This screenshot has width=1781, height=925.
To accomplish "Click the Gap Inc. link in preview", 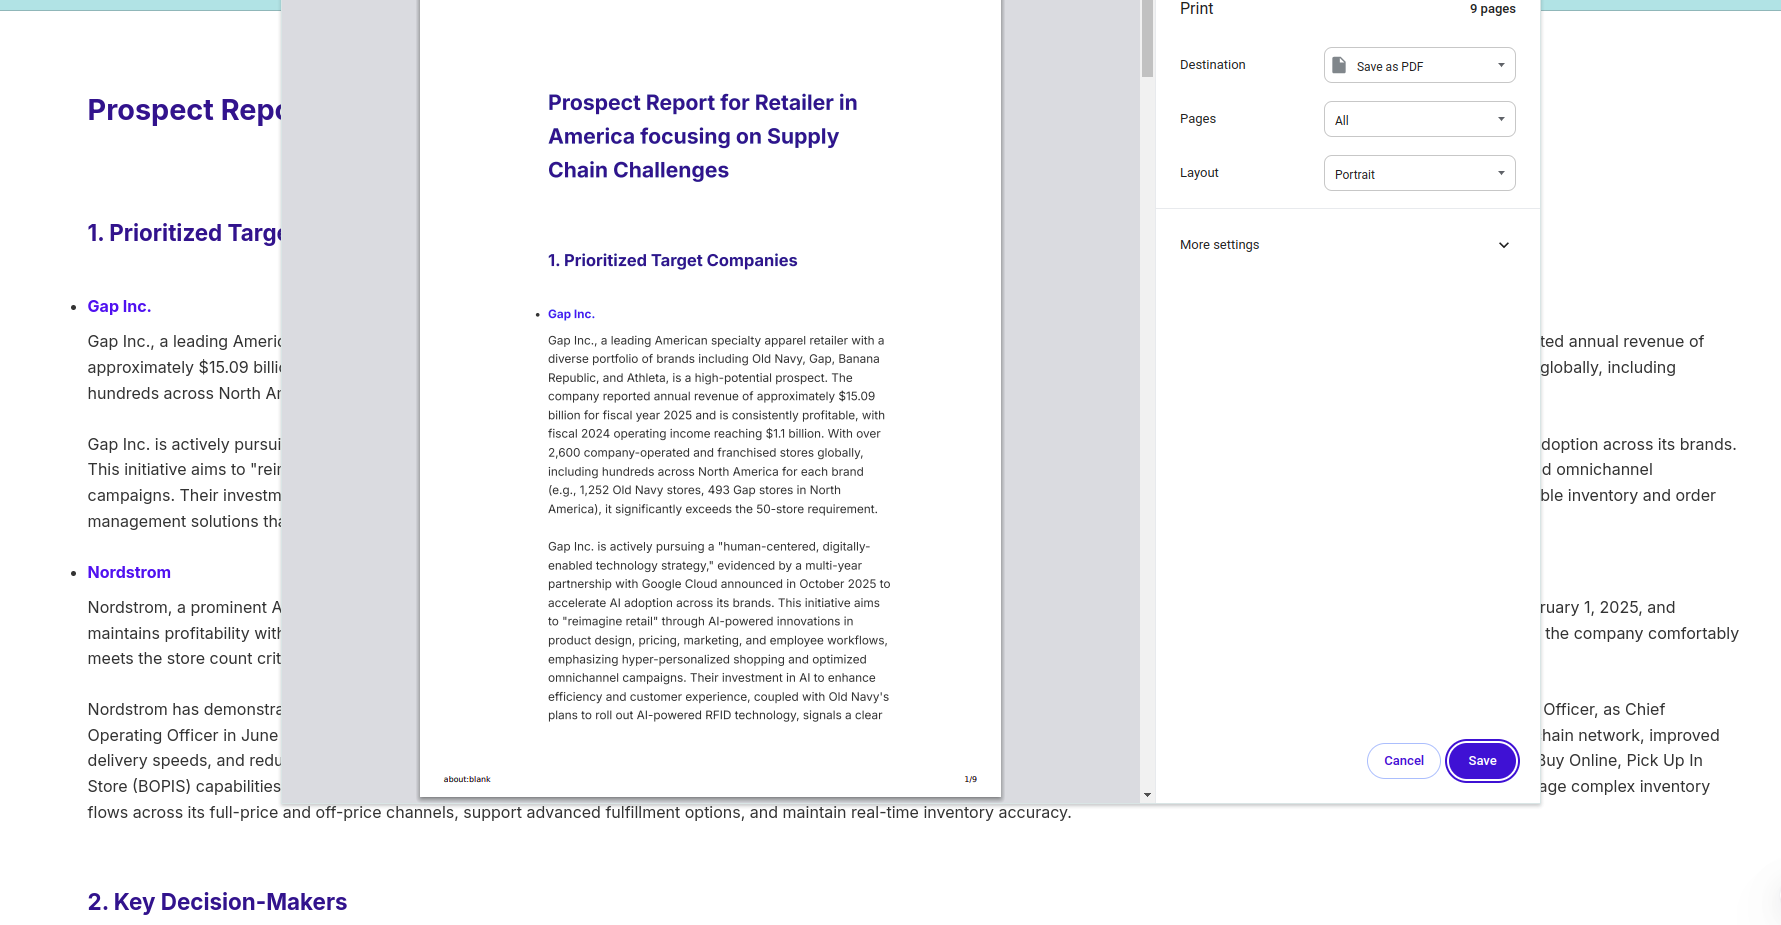I will tap(571, 314).
